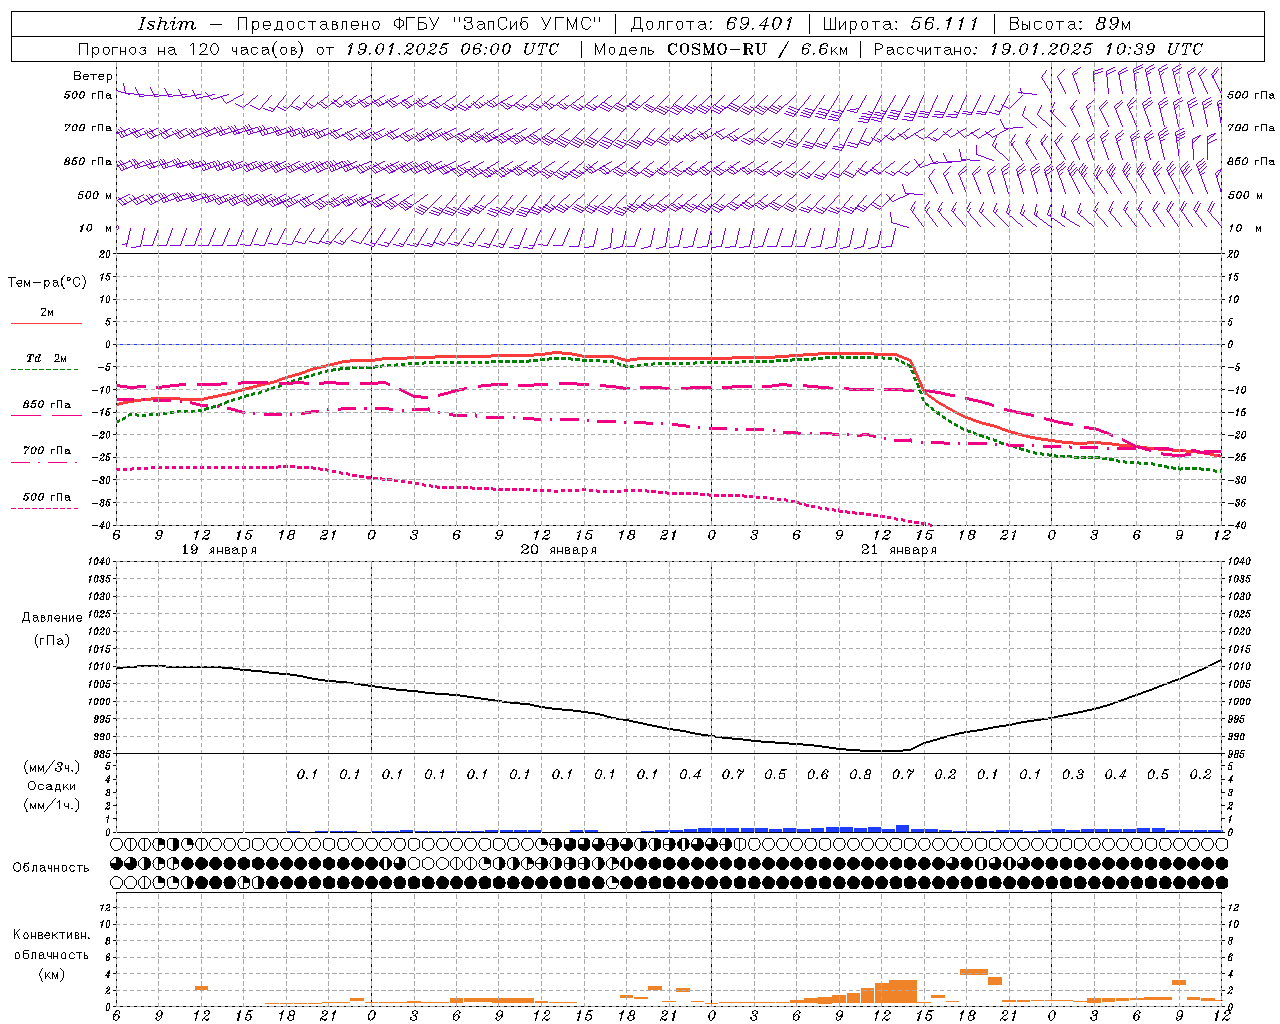
Task: Click the 'Ветер' wind panel label
Action: coord(93,76)
